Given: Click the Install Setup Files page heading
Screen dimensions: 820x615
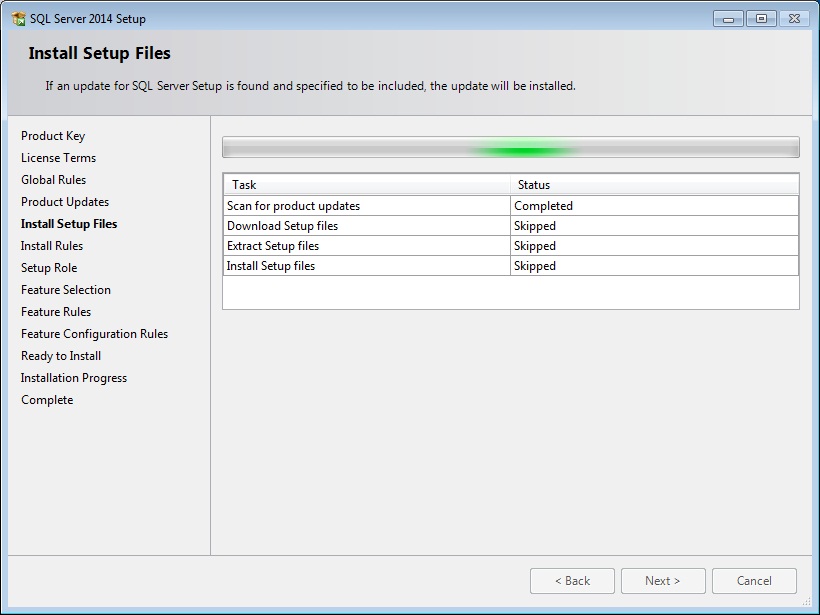Looking at the screenshot, I should click(x=99, y=53).
